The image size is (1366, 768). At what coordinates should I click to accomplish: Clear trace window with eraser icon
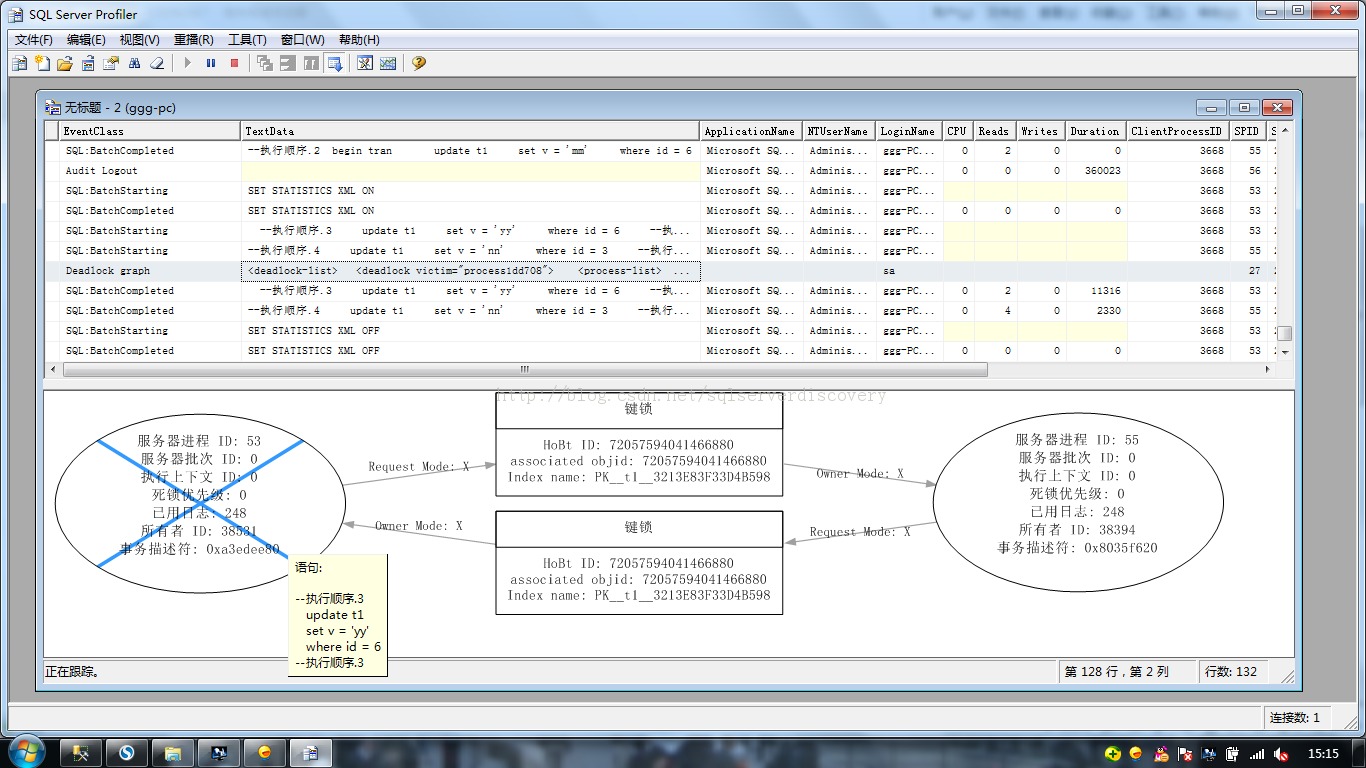pyautogui.click(x=157, y=63)
